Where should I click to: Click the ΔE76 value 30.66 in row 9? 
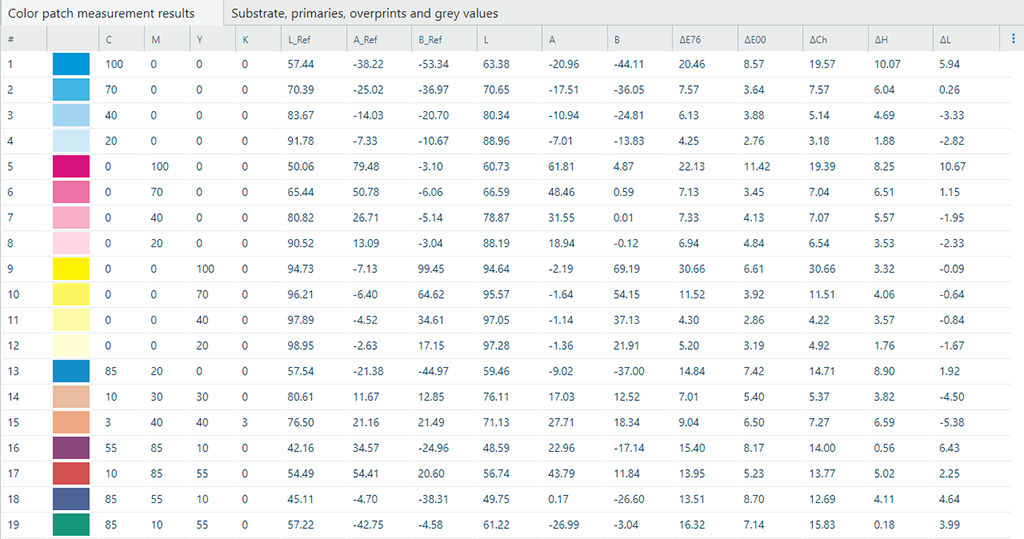[x=692, y=269]
